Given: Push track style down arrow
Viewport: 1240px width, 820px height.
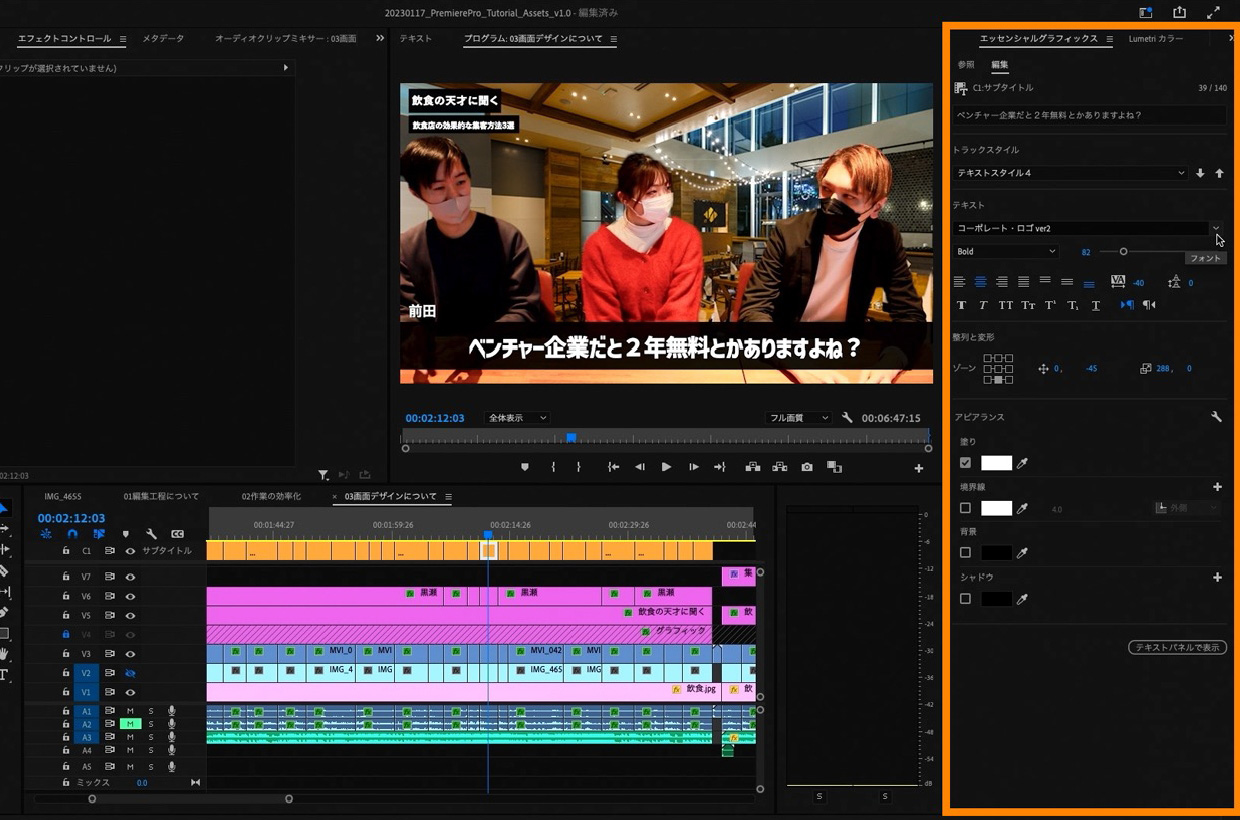Looking at the screenshot, I should tap(1200, 173).
